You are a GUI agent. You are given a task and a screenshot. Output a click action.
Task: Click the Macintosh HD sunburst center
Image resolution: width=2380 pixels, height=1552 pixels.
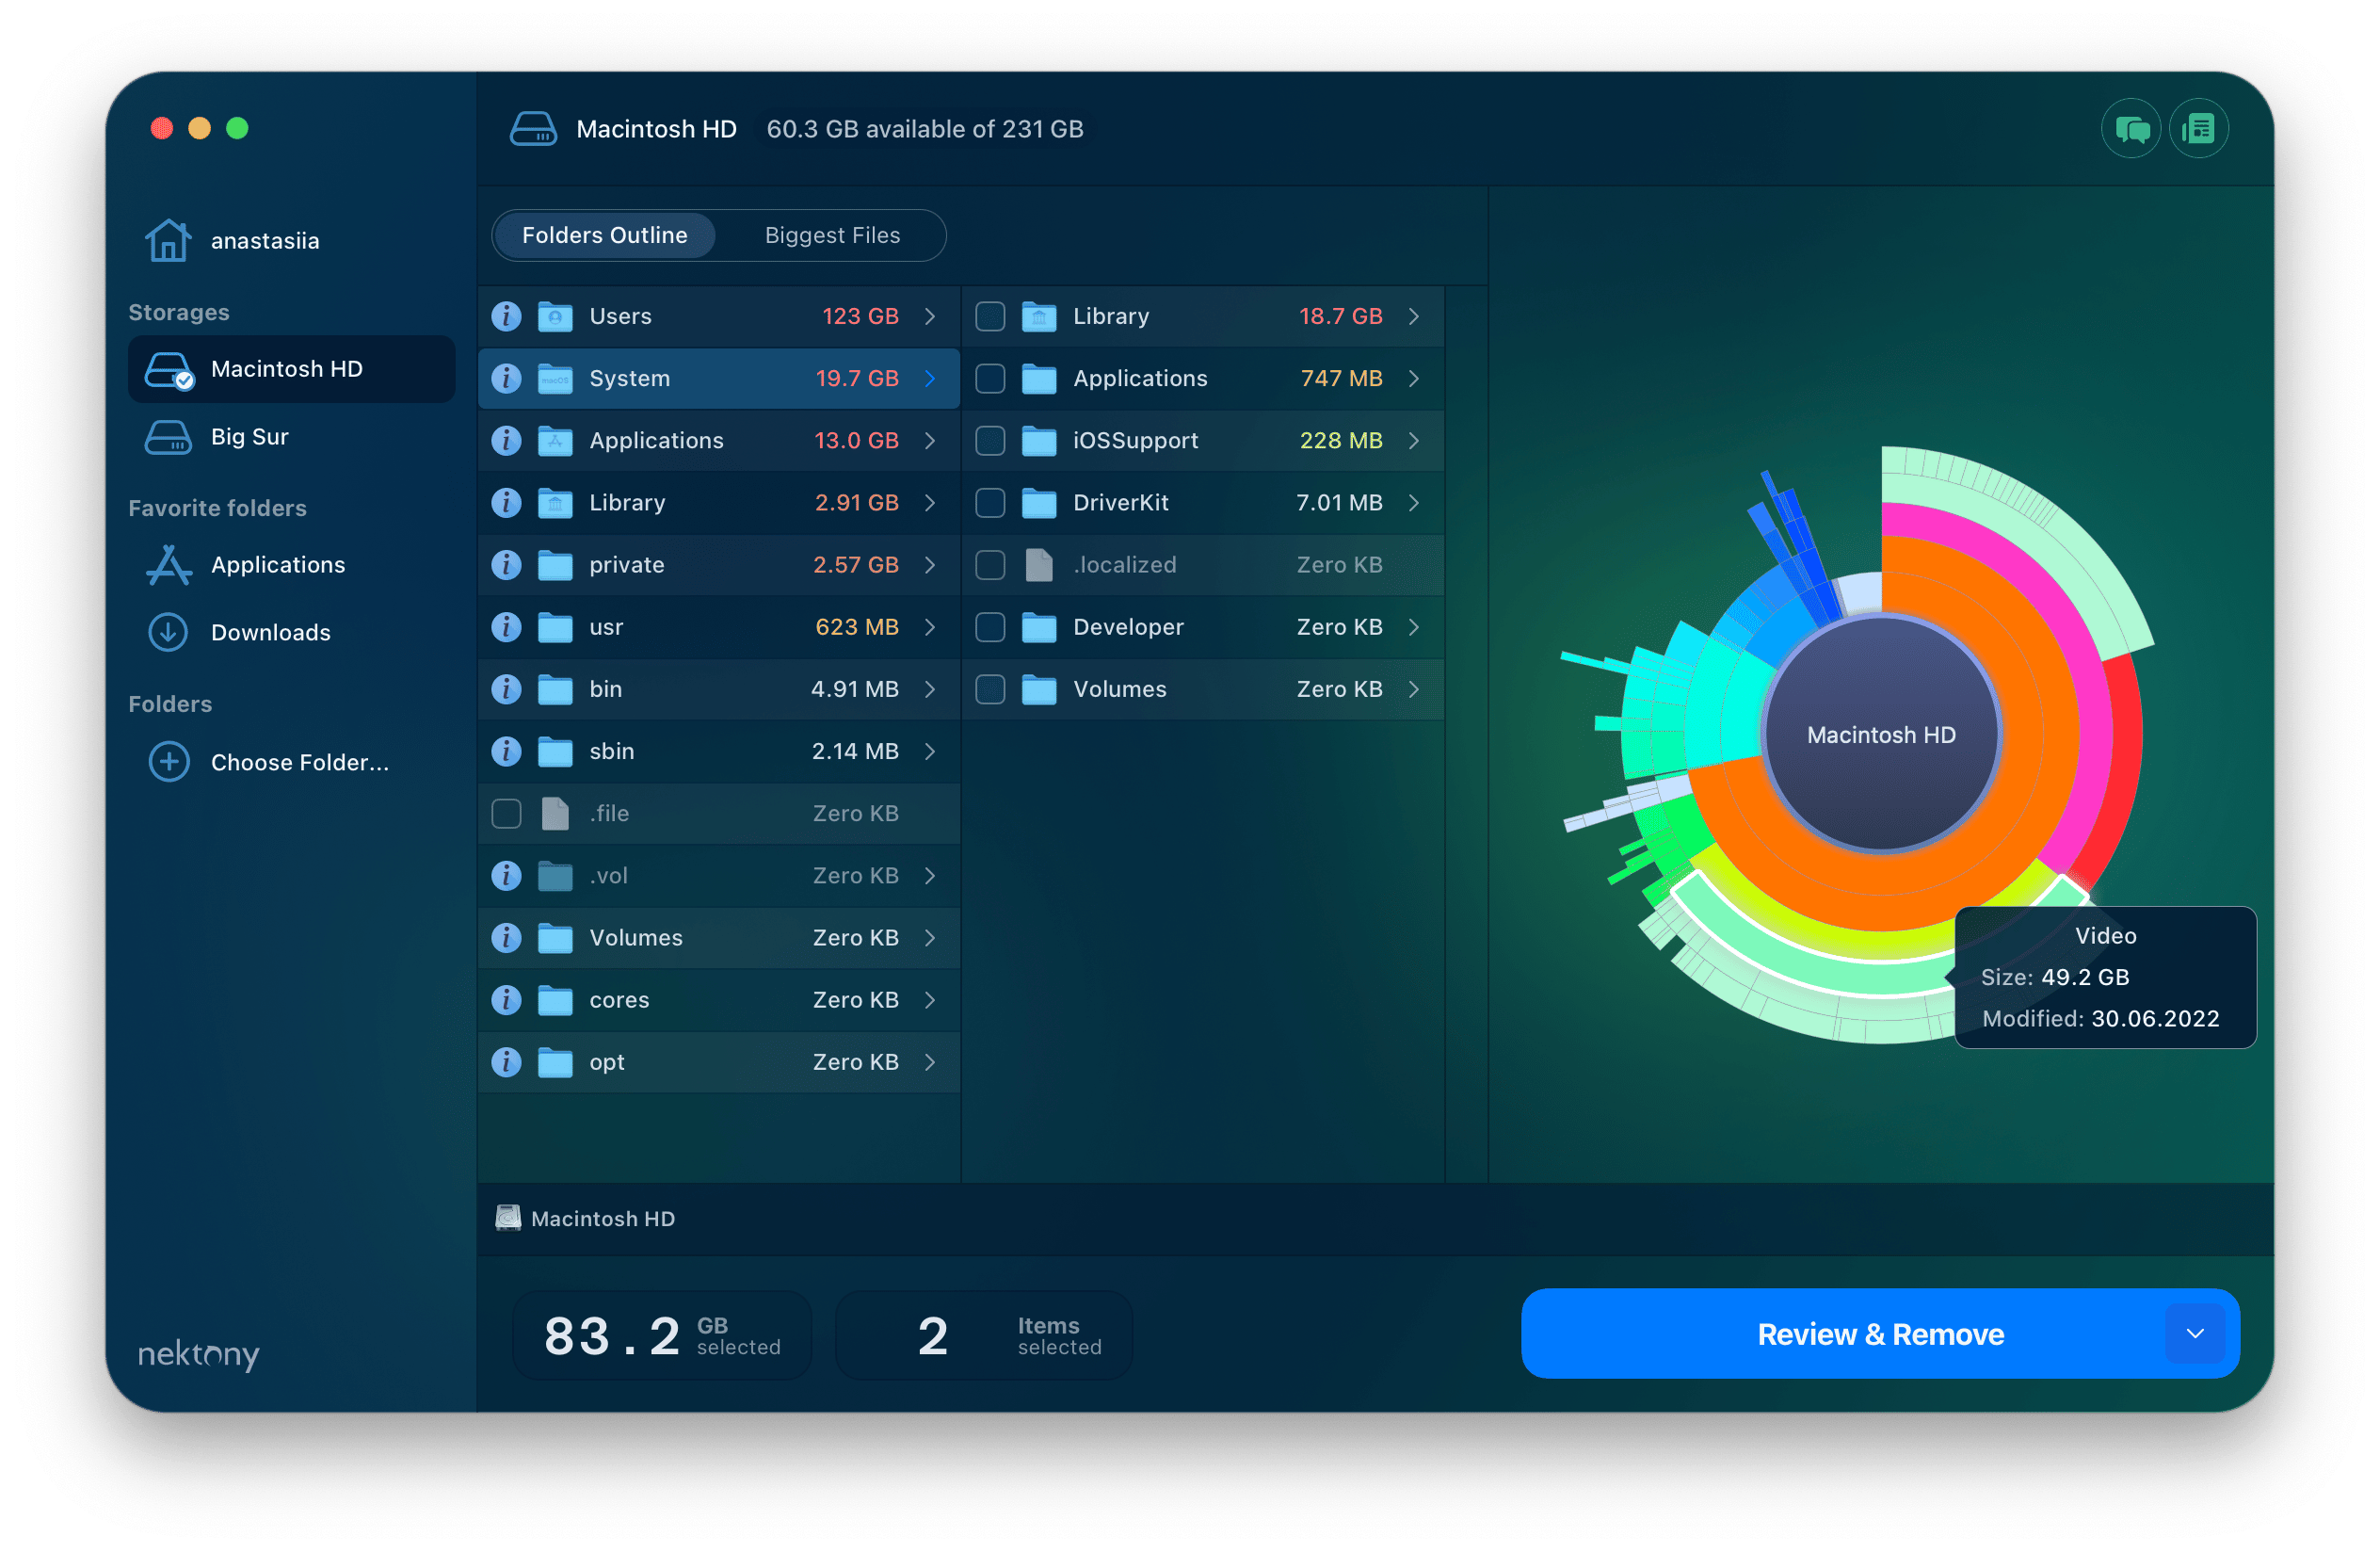click(1881, 734)
